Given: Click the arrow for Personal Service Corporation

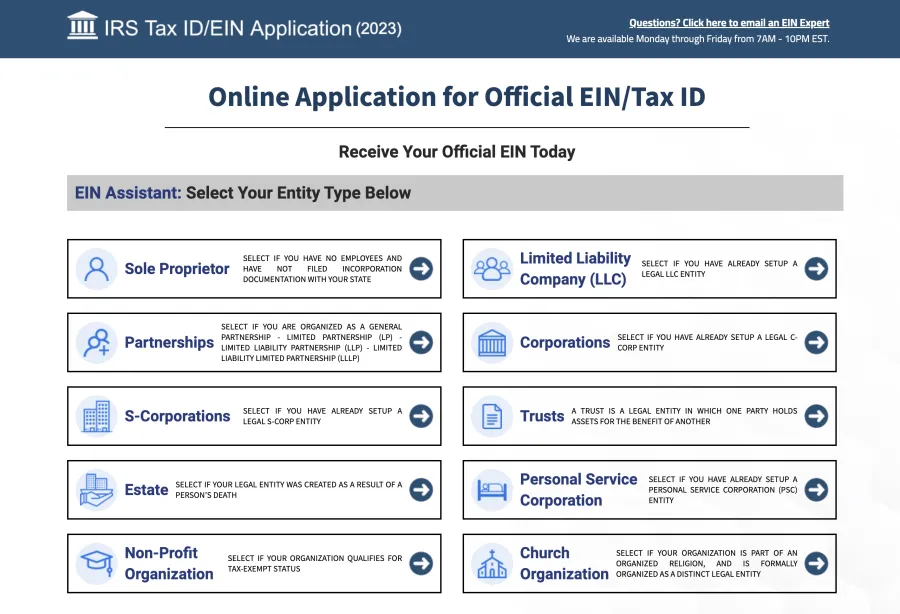Looking at the screenshot, I should coord(816,489).
